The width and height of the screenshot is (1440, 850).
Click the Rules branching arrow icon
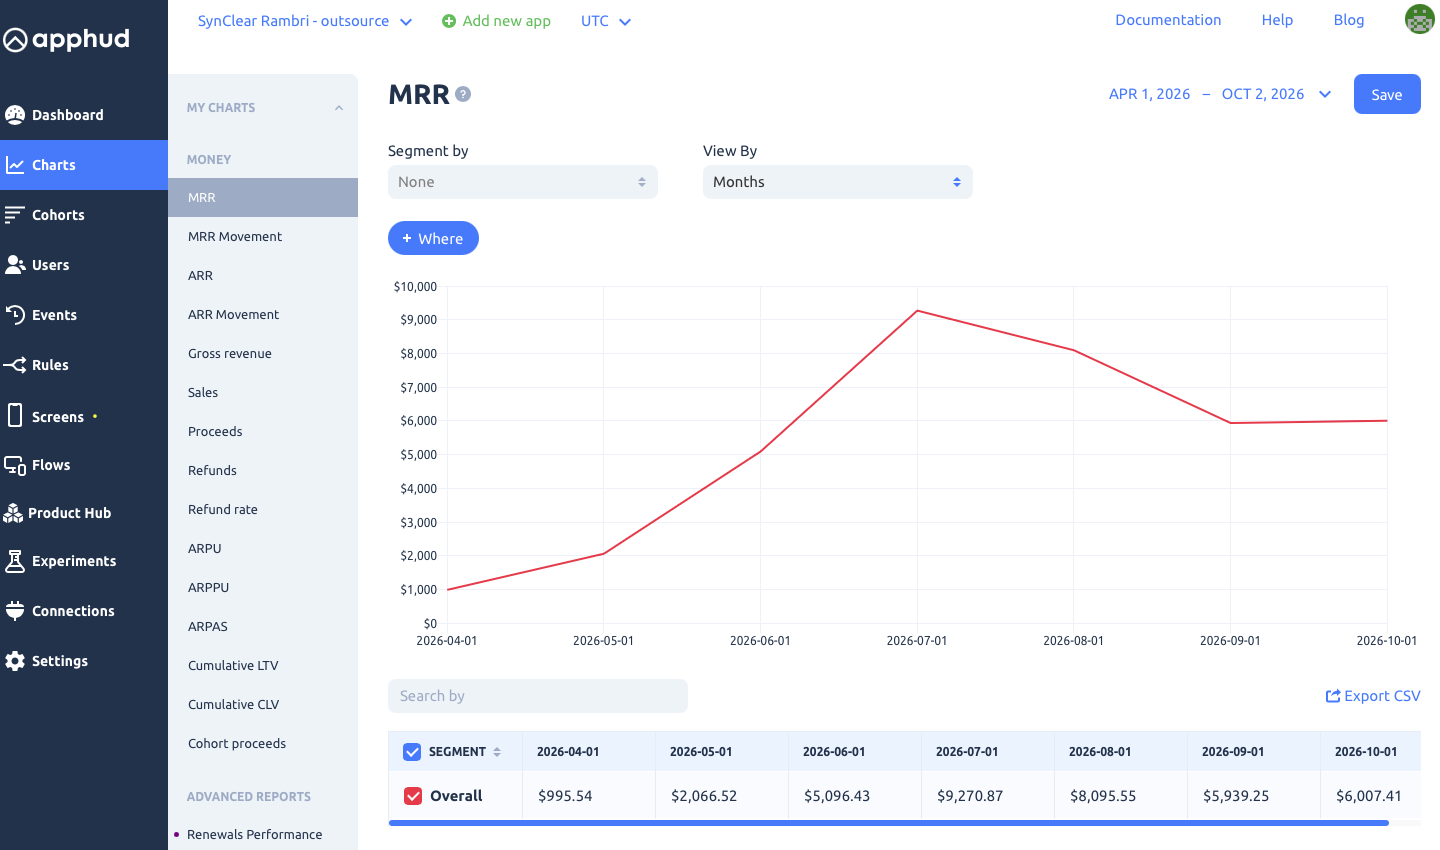pyautogui.click(x=15, y=365)
